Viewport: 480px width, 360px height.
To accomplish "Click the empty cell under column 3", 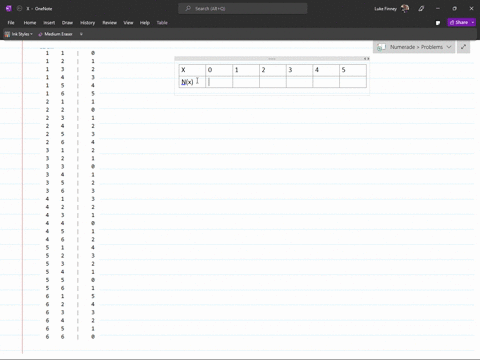I will pyautogui.click(x=299, y=82).
